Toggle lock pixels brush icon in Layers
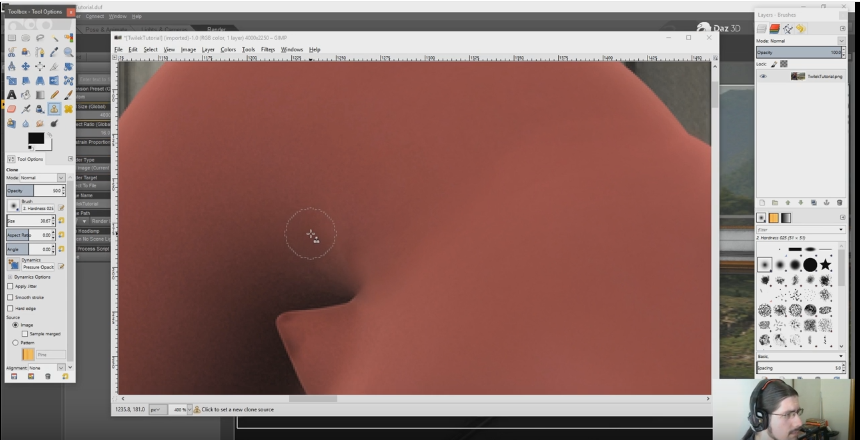This screenshot has width=860, height=440. [x=774, y=64]
